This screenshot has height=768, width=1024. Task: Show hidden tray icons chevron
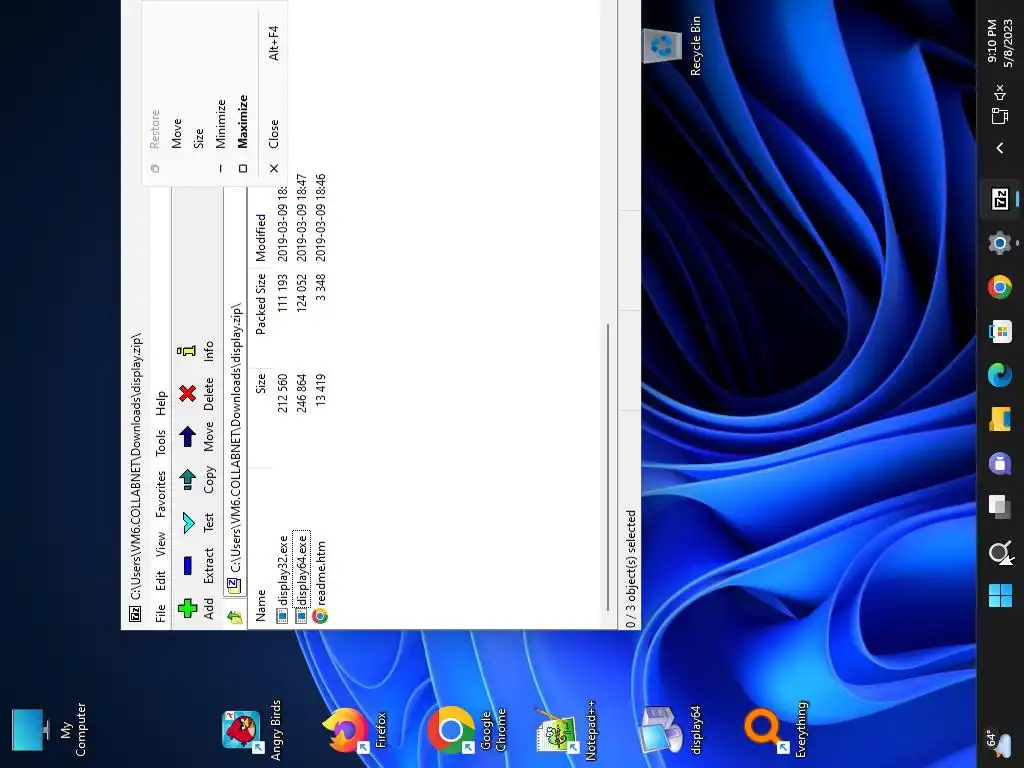pyautogui.click(x=1000, y=148)
